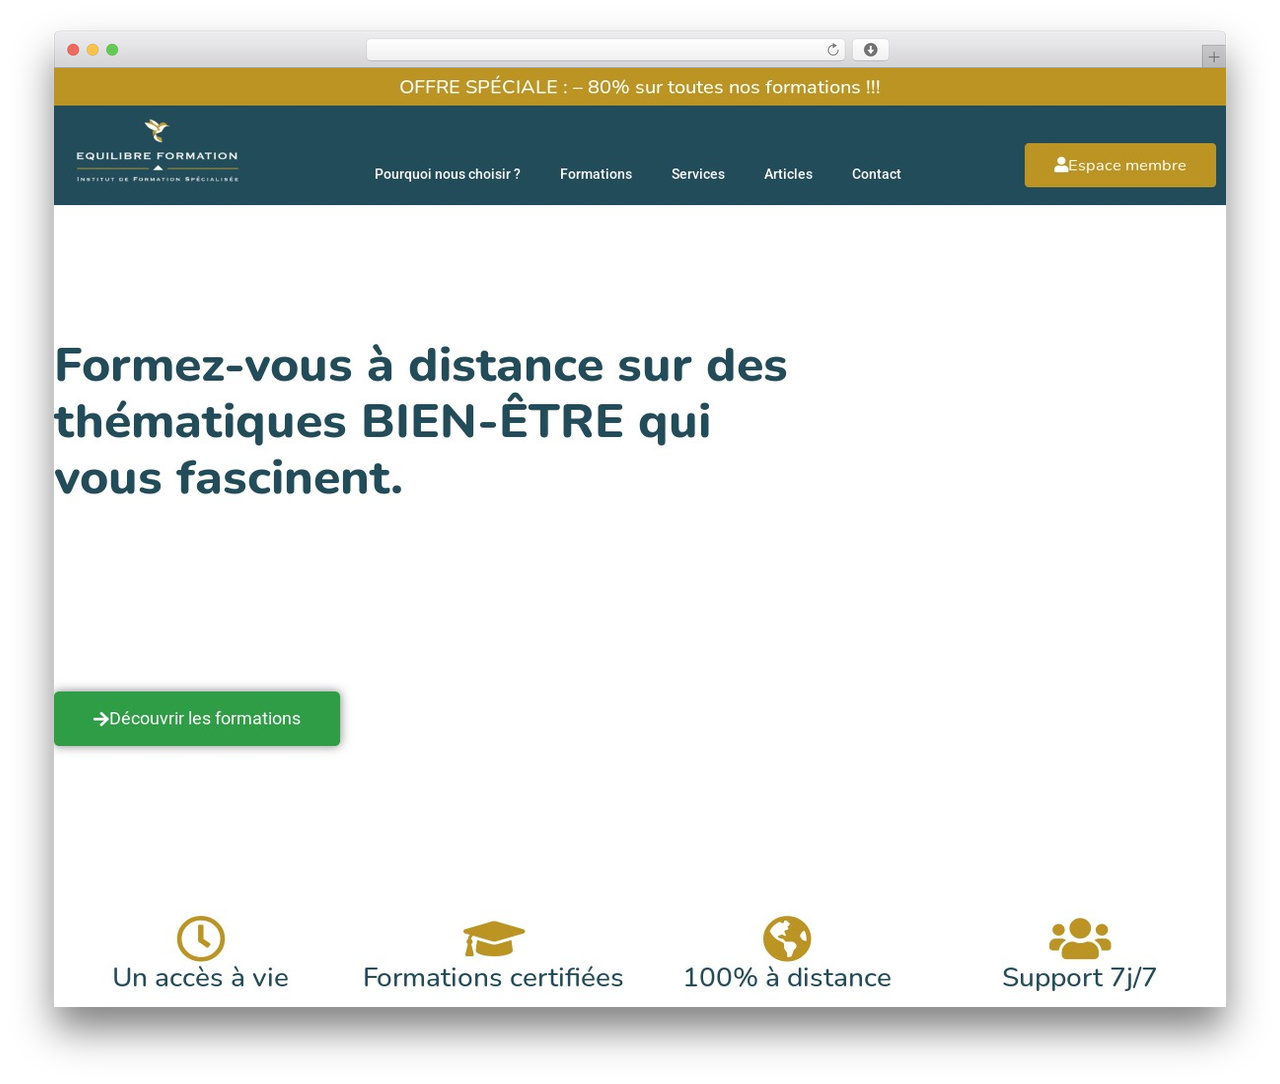Reload the page using the refresh icon
This screenshot has width=1280, height=1084.
coord(833,50)
